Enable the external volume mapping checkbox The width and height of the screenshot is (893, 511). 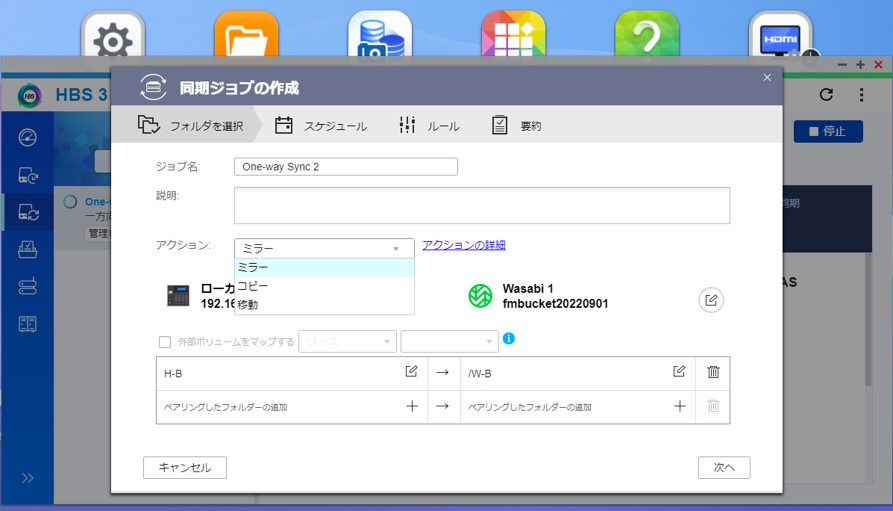pos(165,342)
